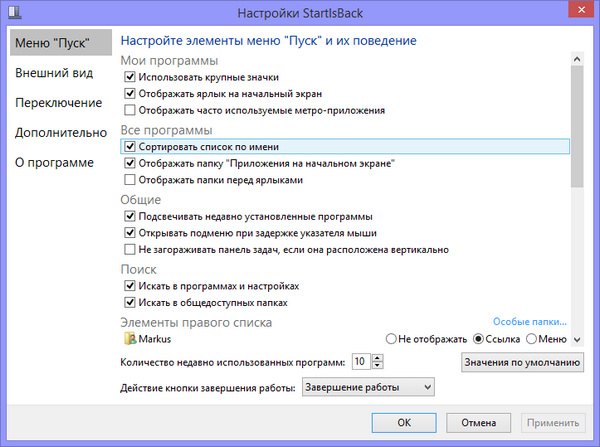
Task: Open the 'Особые папки...' link
Action: point(524,323)
